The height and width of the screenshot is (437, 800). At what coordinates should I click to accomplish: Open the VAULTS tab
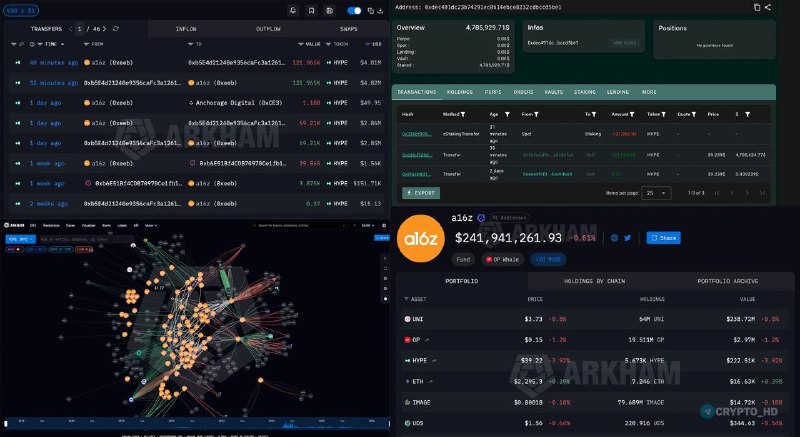pyautogui.click(x=554, y=92)
